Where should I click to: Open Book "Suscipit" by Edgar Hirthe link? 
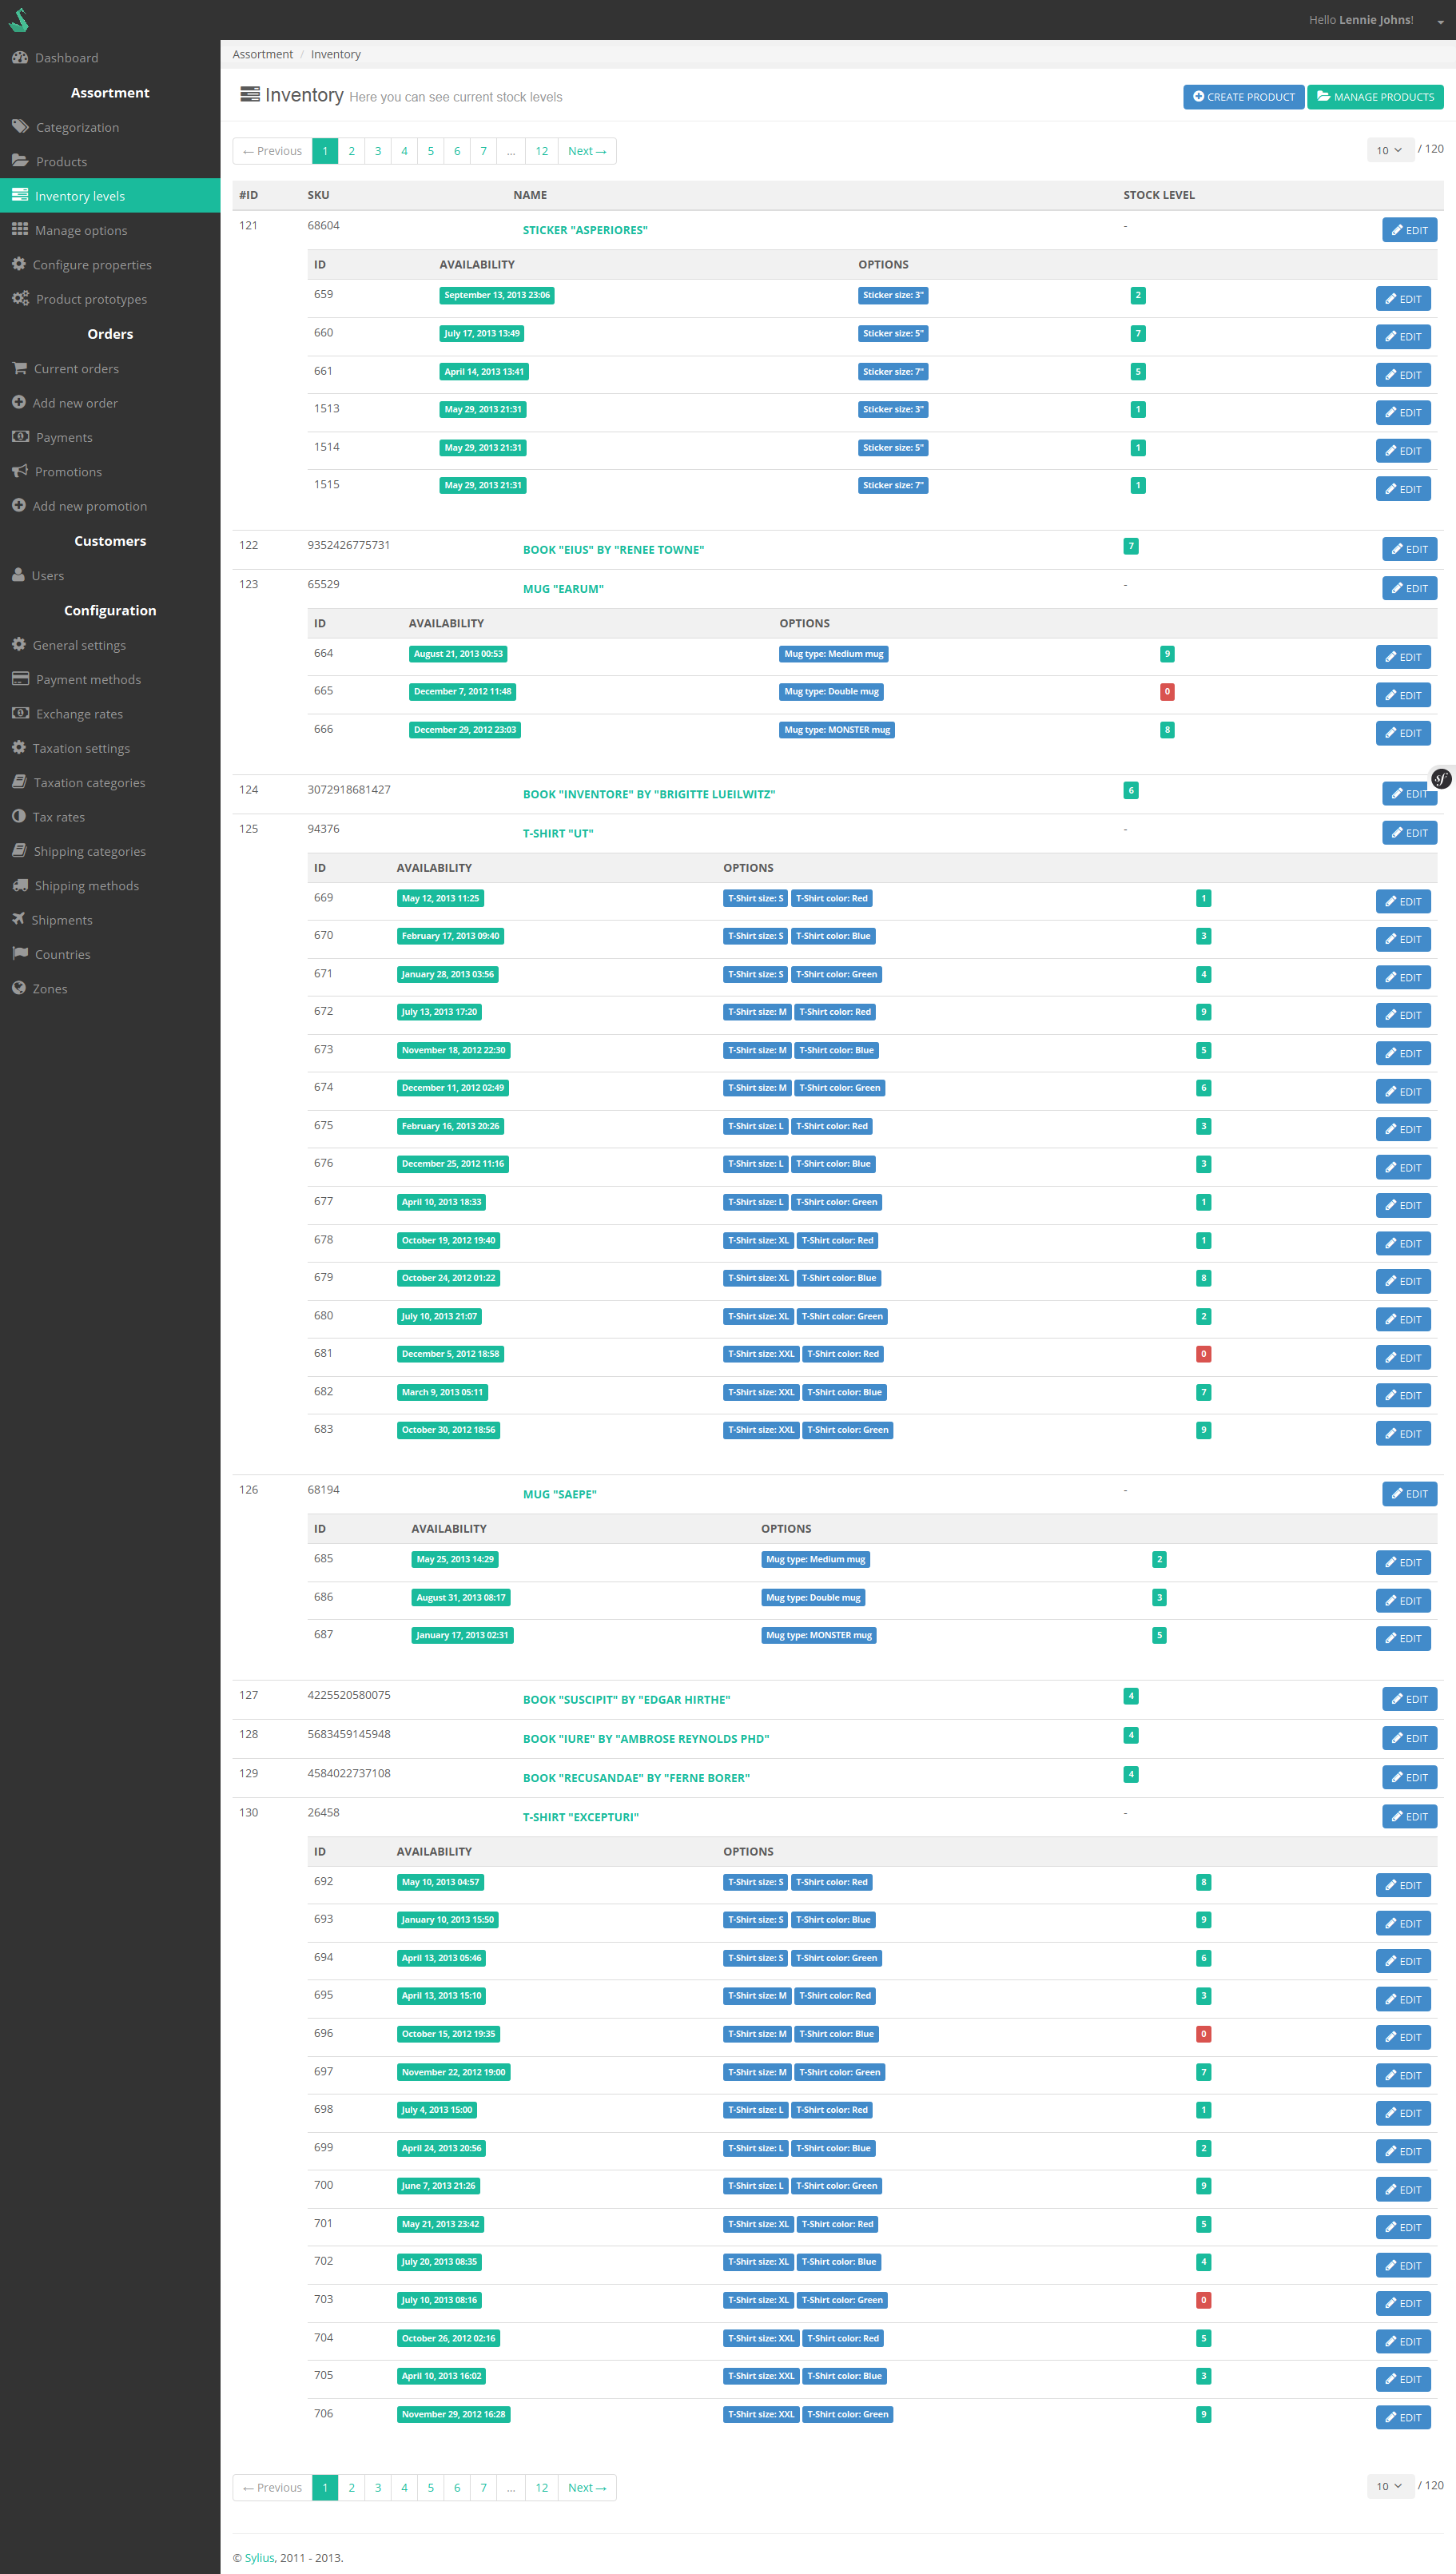[626, 1700]
